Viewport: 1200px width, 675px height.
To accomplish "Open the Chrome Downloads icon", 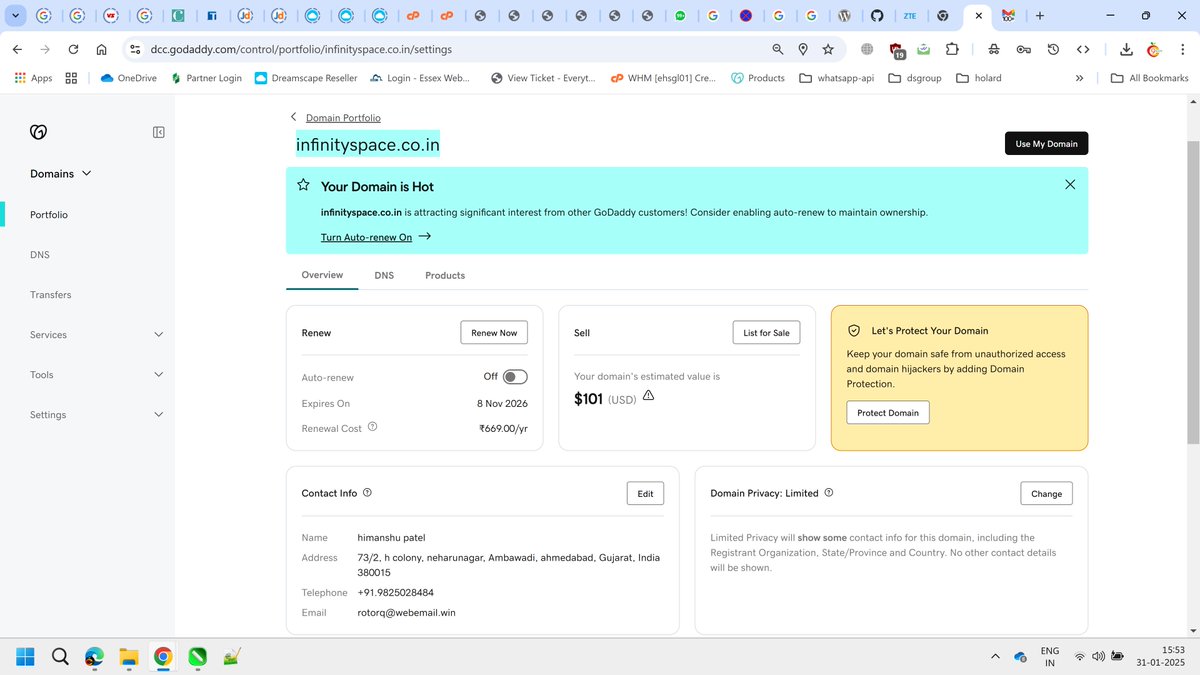I will [1127, 49].
